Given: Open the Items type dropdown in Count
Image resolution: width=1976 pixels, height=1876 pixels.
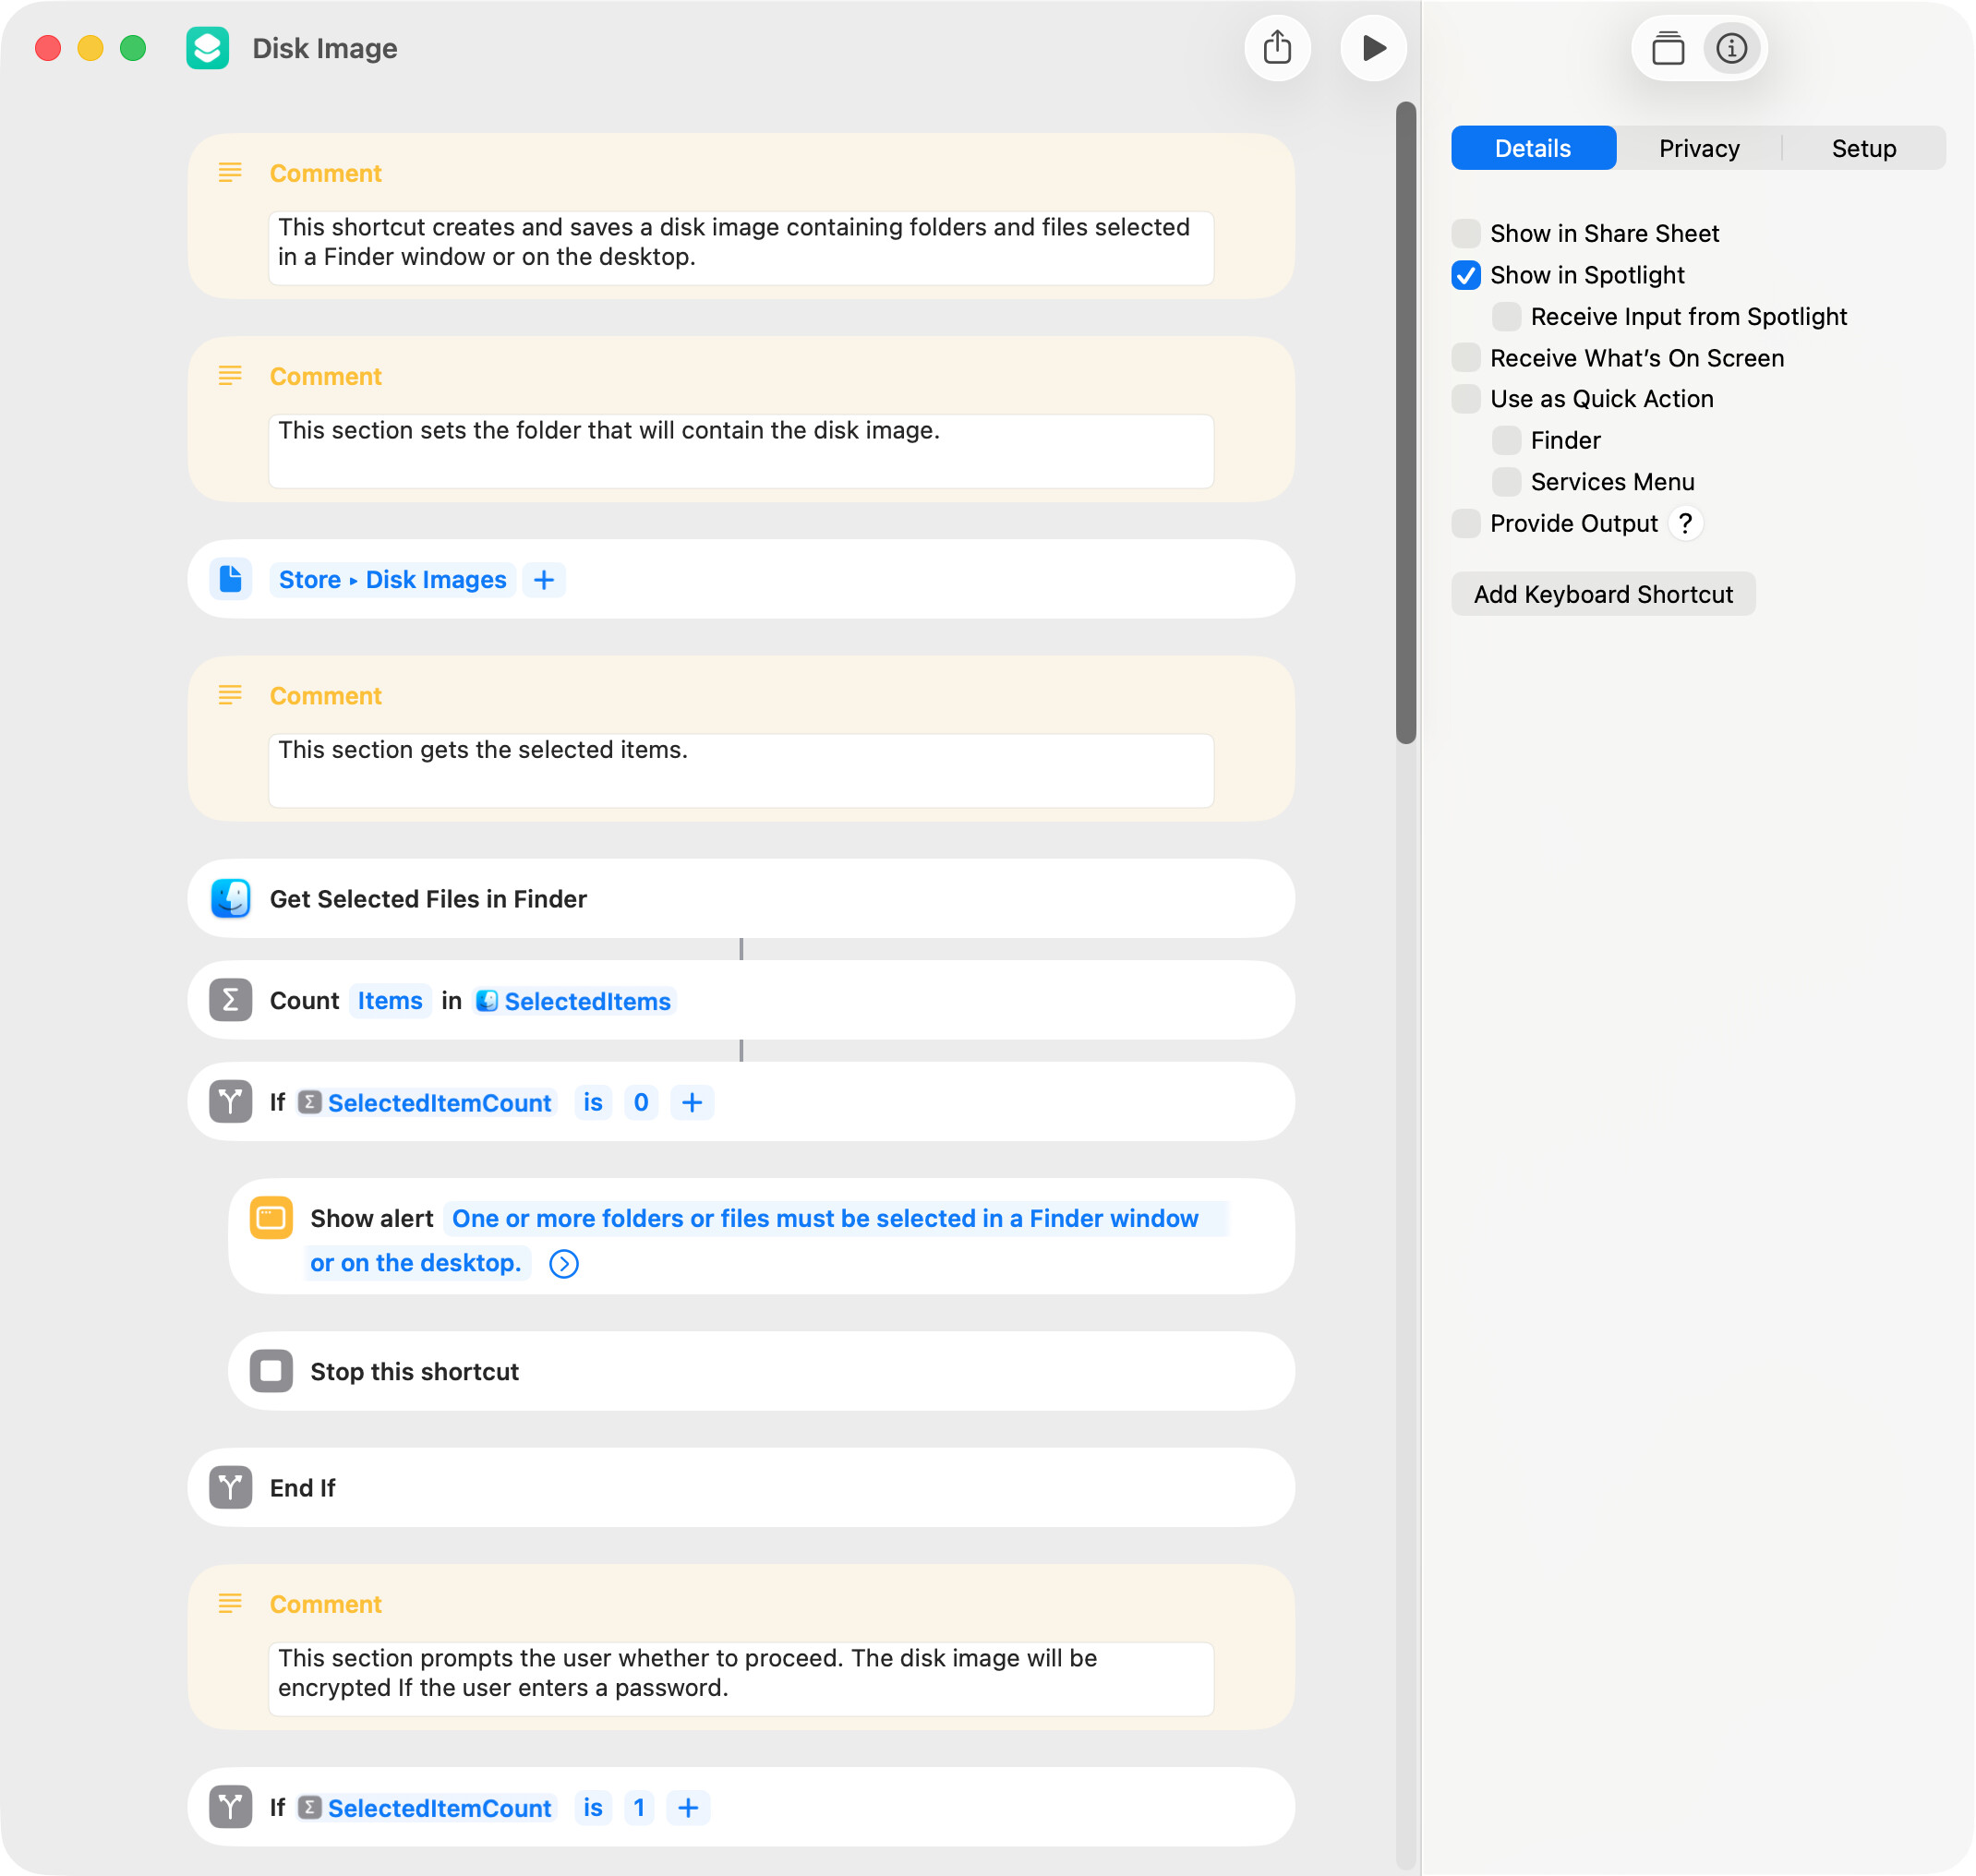Looking at the screenshot, I should tap(390, 1000).
